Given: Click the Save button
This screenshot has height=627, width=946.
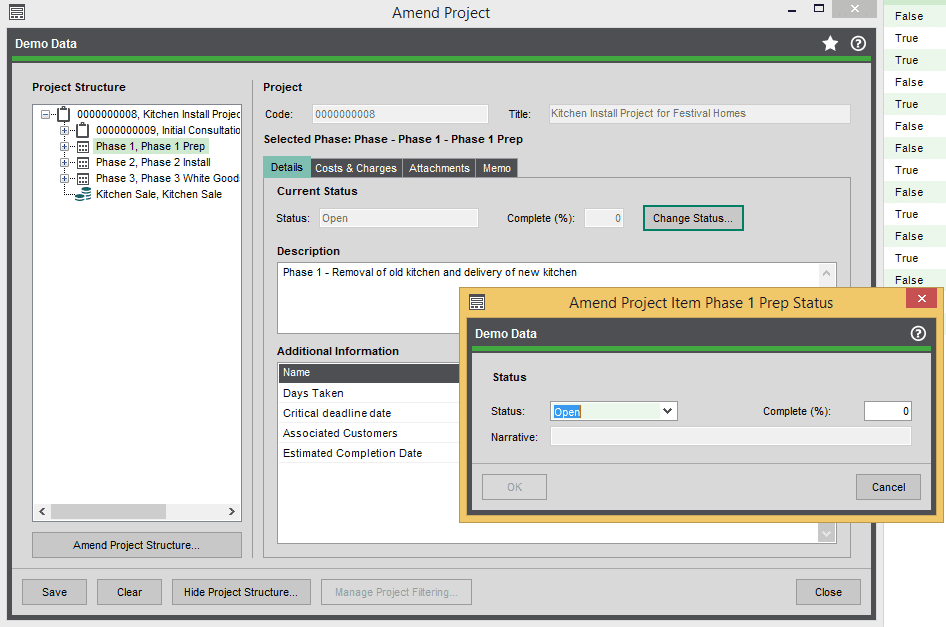Looking at the screenshot, I should (x=54, y=592).
